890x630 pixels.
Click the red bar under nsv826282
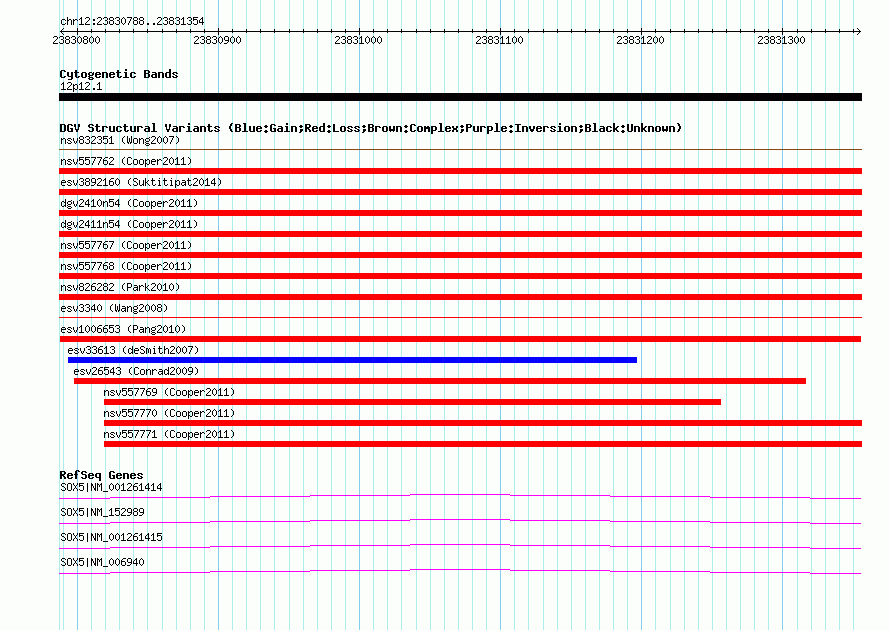[x=460, y=297]
